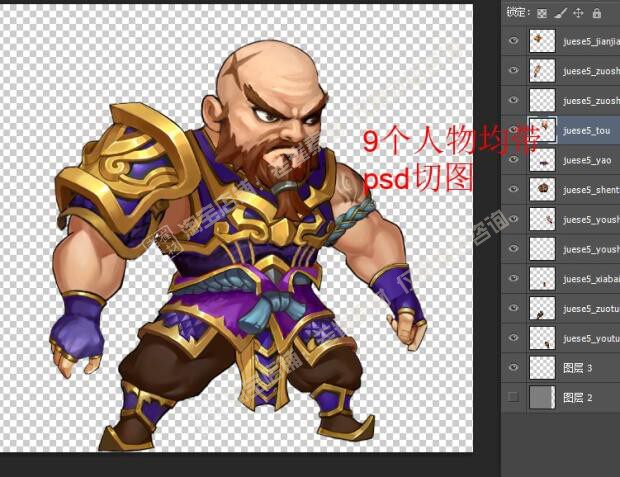
Task: Toggle eye icon for juese5_youtu layer
Action: 514,337
